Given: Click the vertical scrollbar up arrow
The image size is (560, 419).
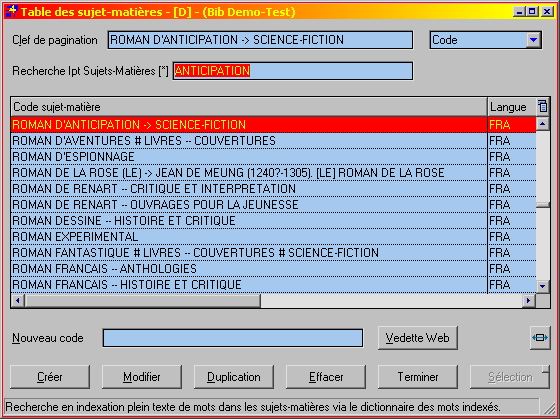Looking at the screenshot, I should pyautogui.click(x=543, y=124).
